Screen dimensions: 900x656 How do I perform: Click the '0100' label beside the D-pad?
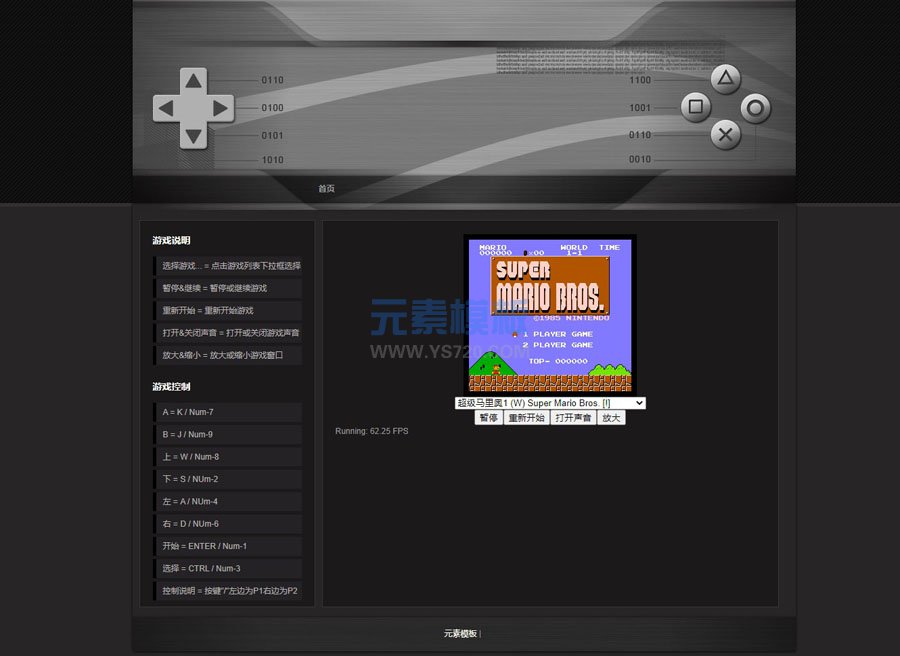(x=273, y=108)
